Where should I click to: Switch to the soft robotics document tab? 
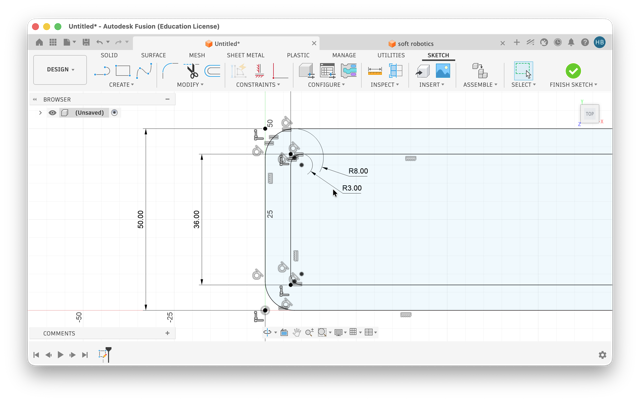tap(411, 43)
